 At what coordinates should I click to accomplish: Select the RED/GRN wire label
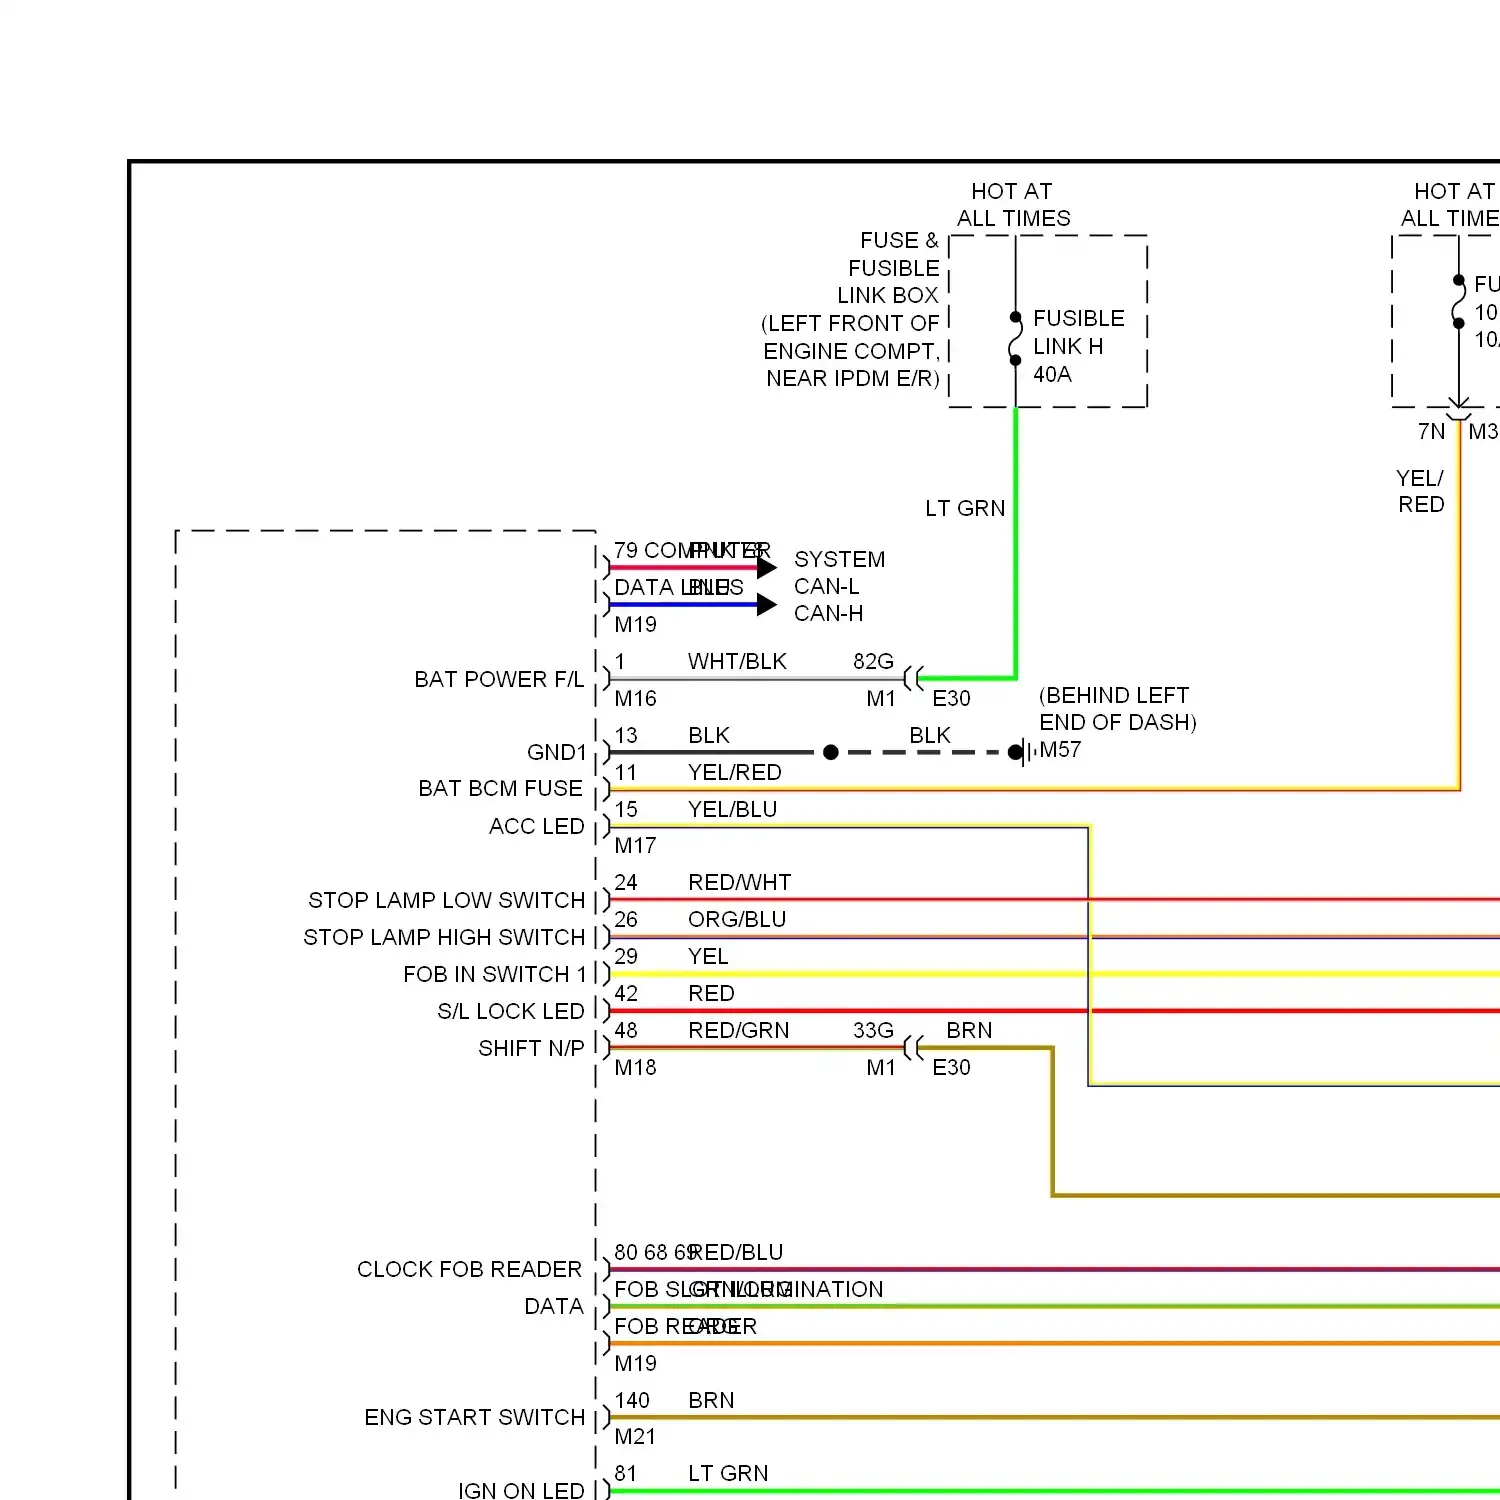pyautogui.click(x=738, y=1030)
